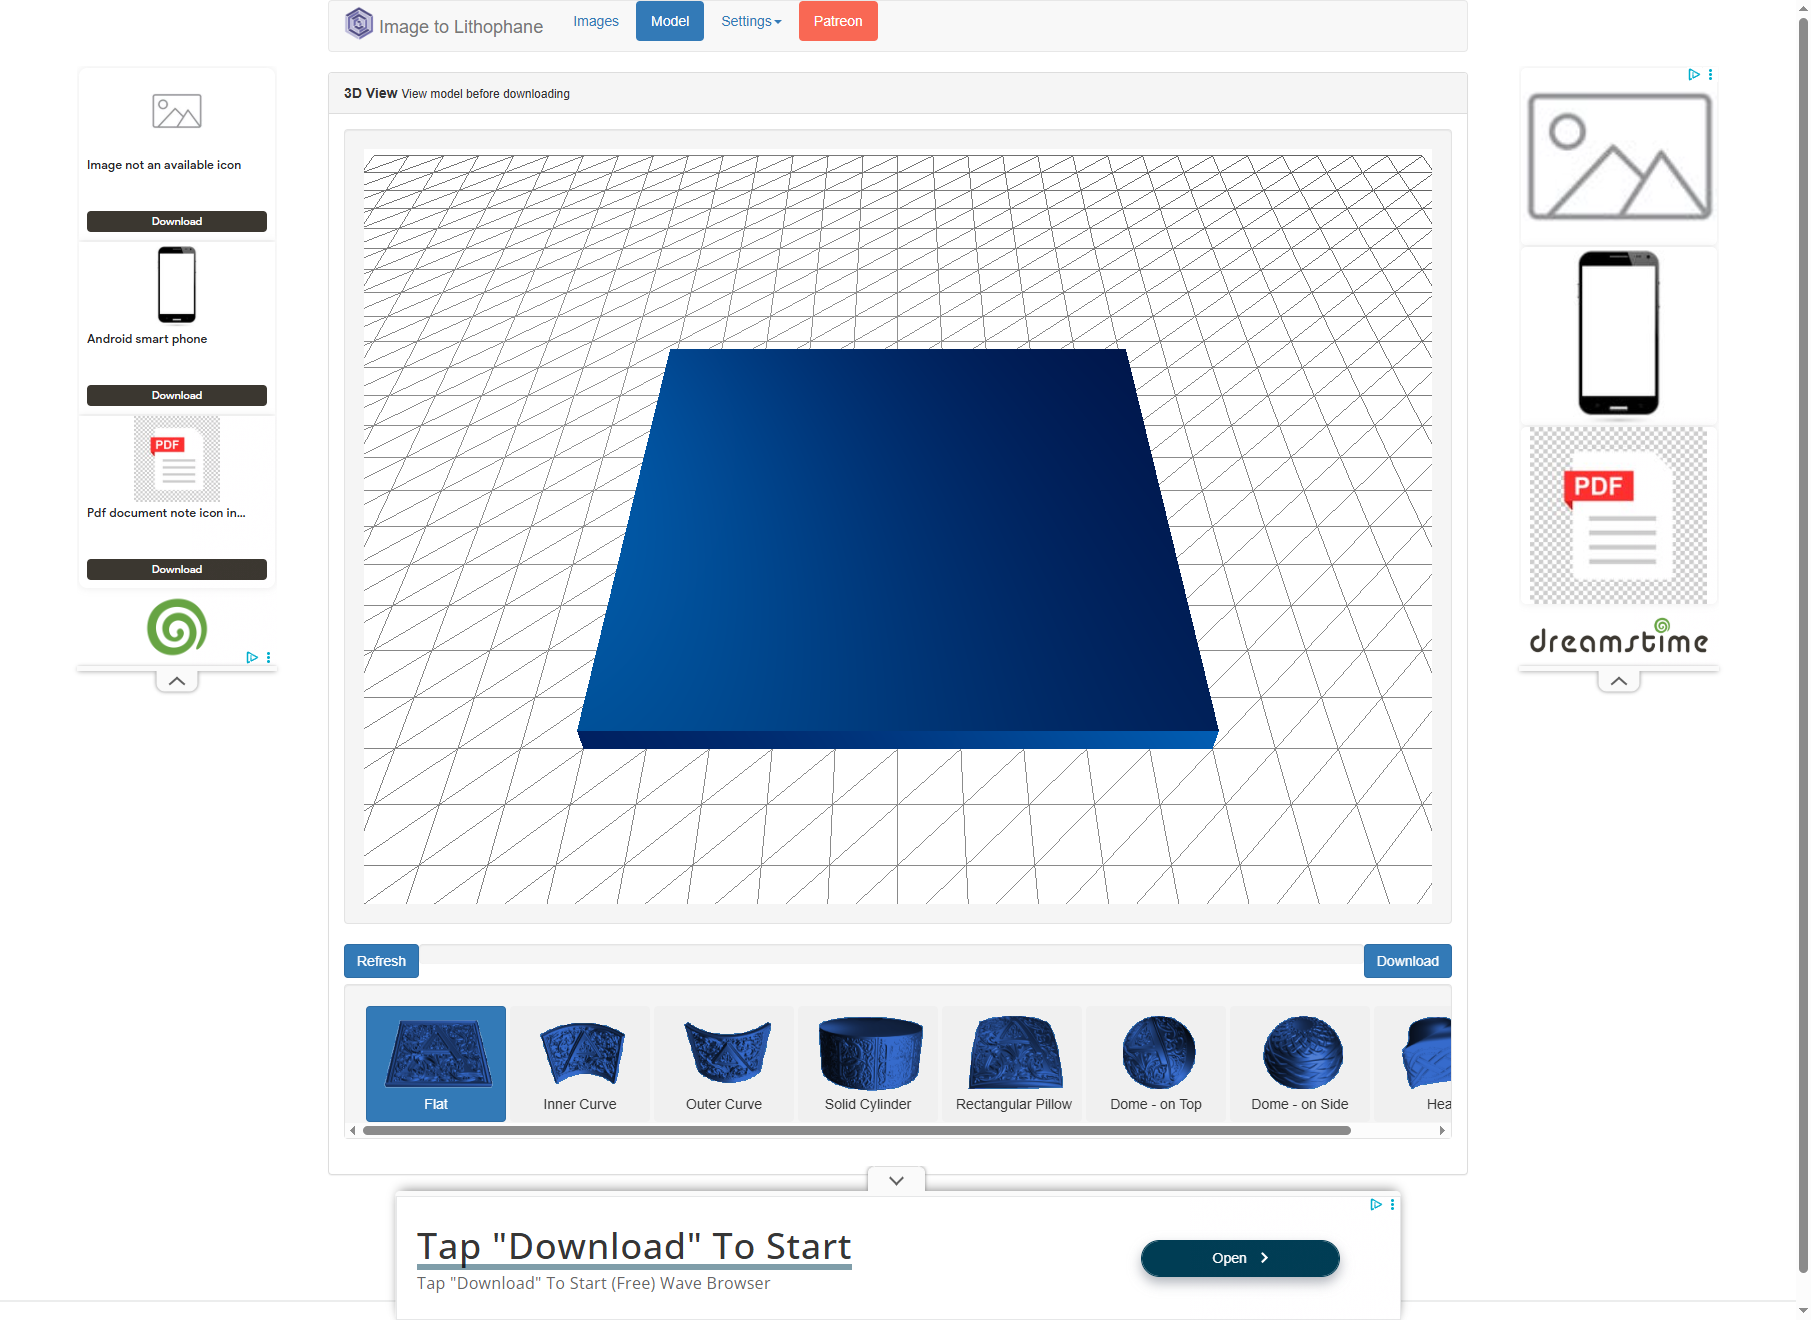Select the Dome - on Side shape
Image resolution: width=1811 pixels, height=1320 pixels.
[1300, 1063]
